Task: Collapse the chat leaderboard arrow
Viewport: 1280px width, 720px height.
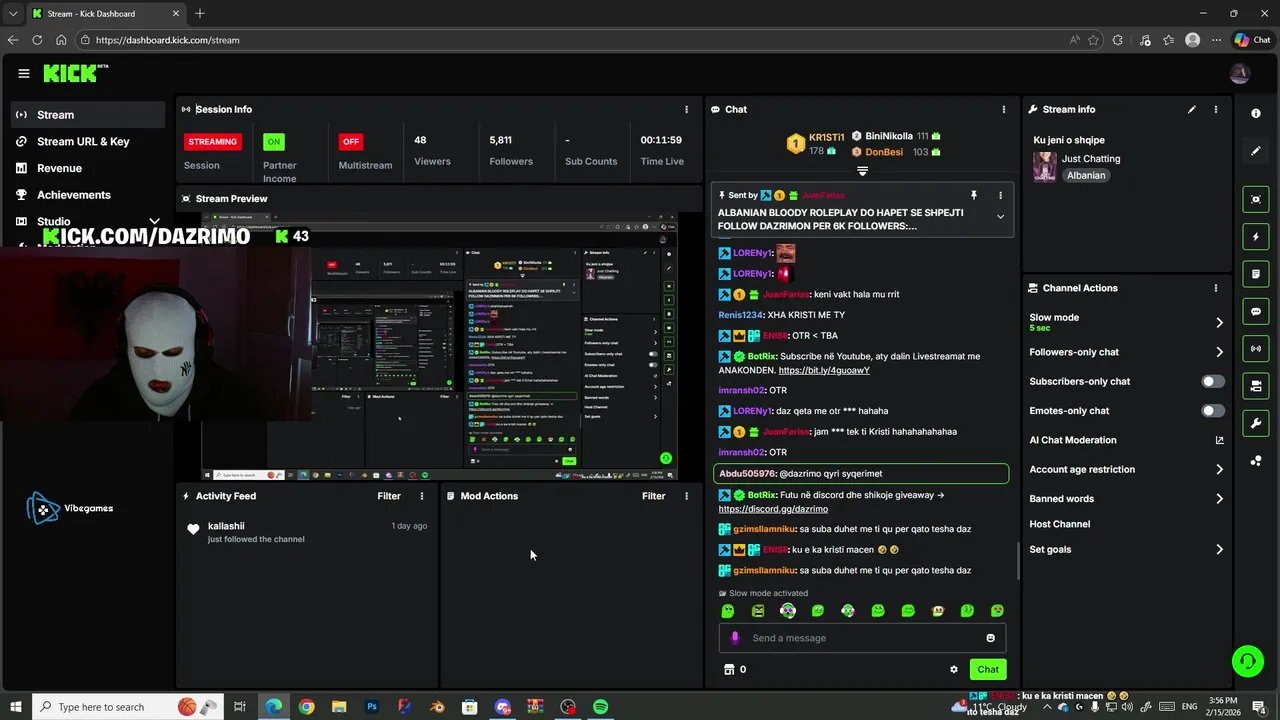Action: point(862,171)
